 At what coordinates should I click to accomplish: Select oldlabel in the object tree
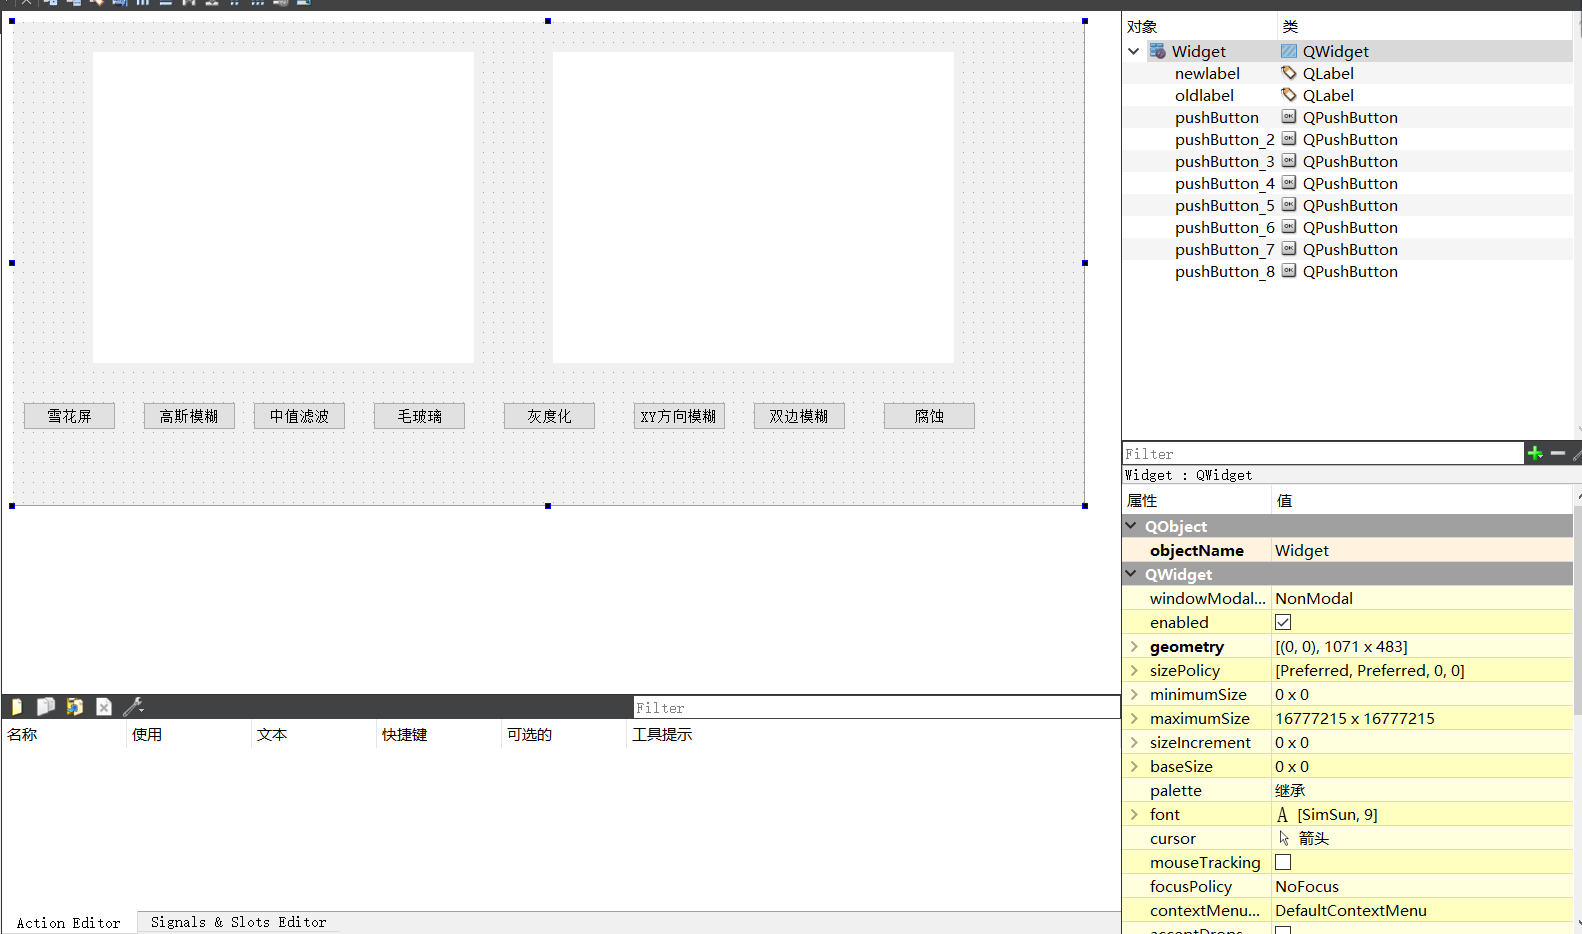(x=1204, y=95)
